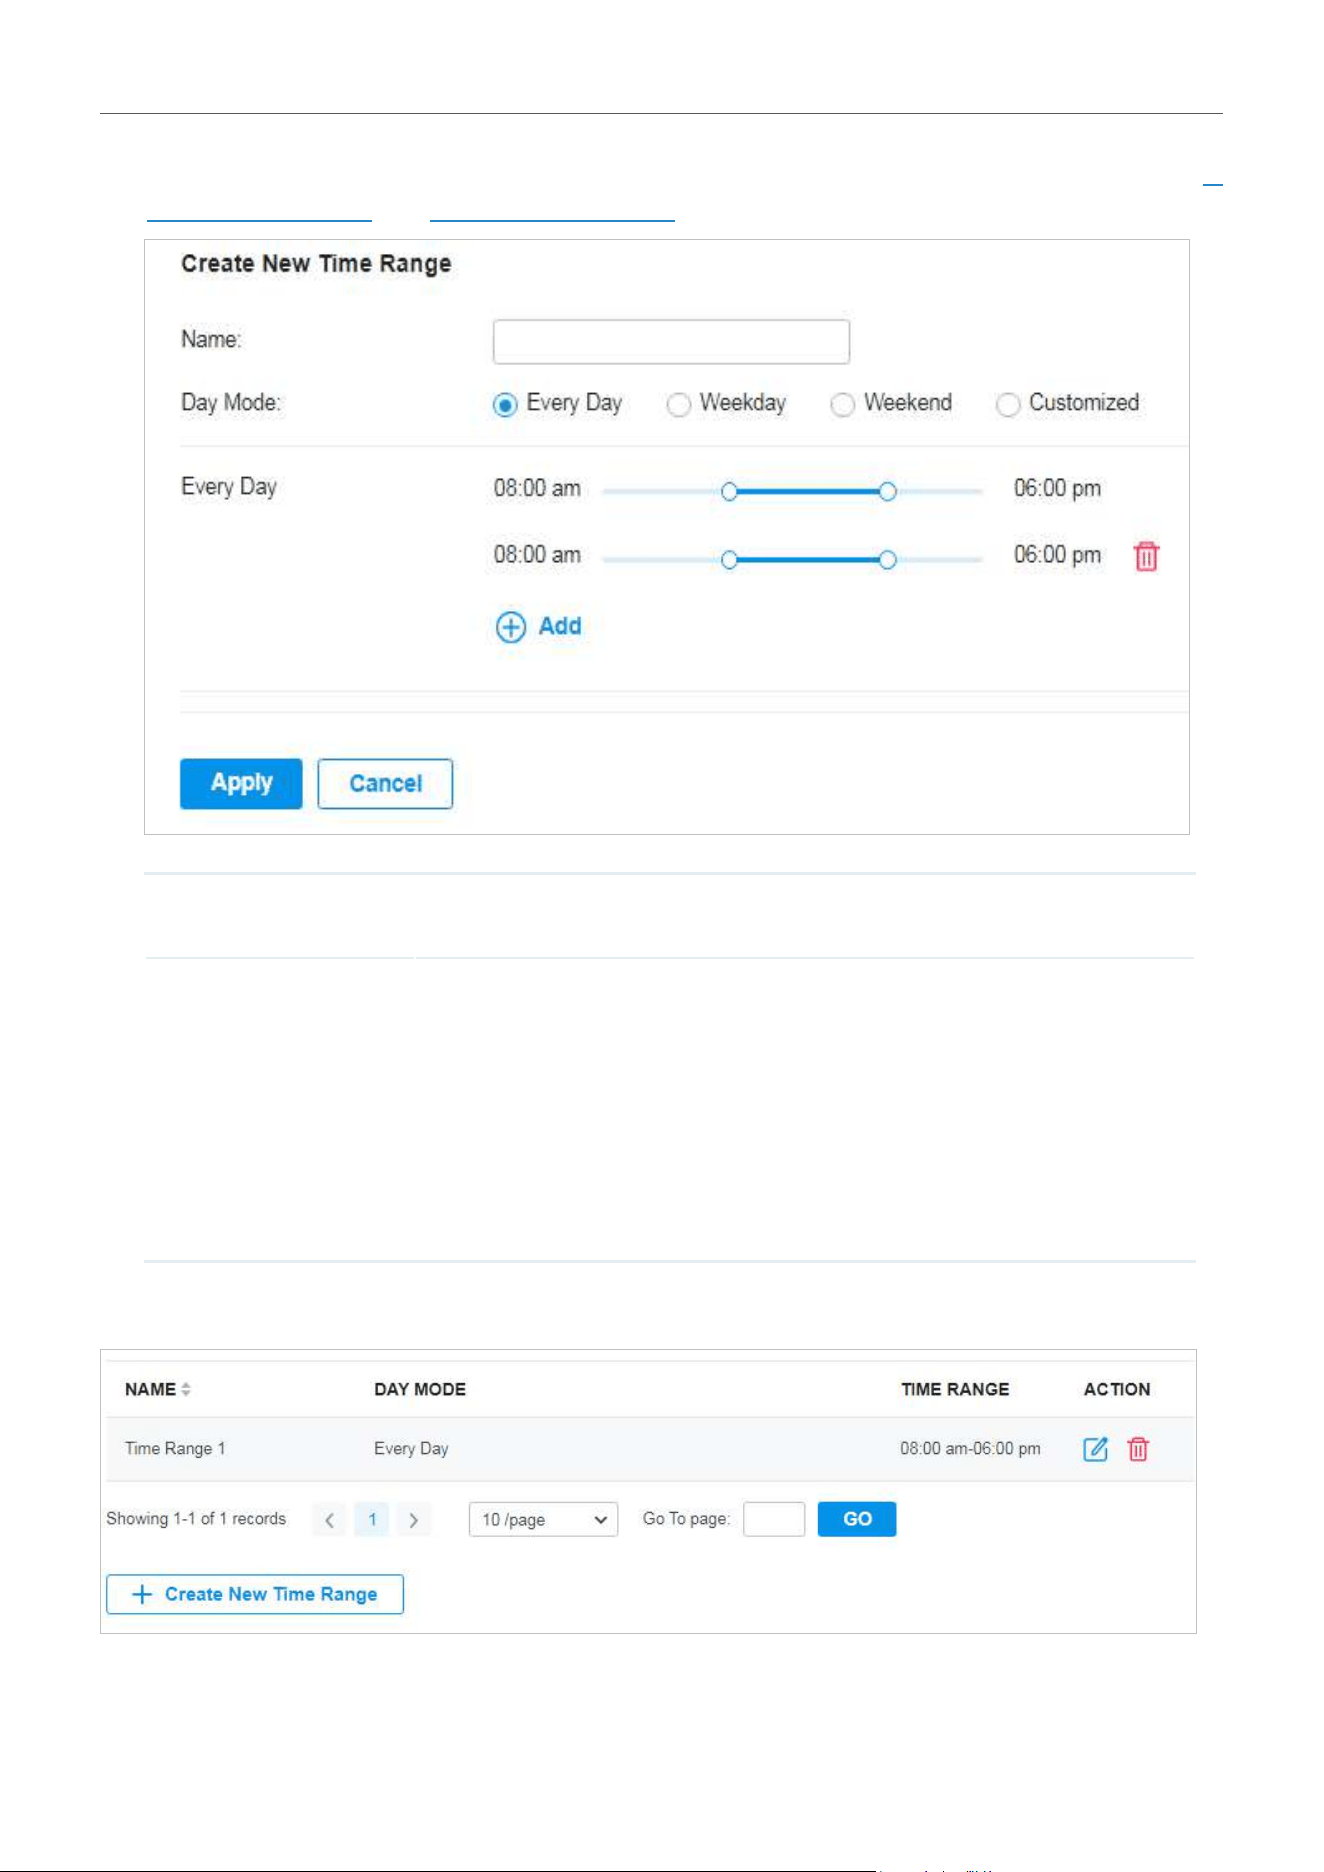Select Every Day radio option
Screen dimensions: 1324x1872
click(x=505, y=404)
